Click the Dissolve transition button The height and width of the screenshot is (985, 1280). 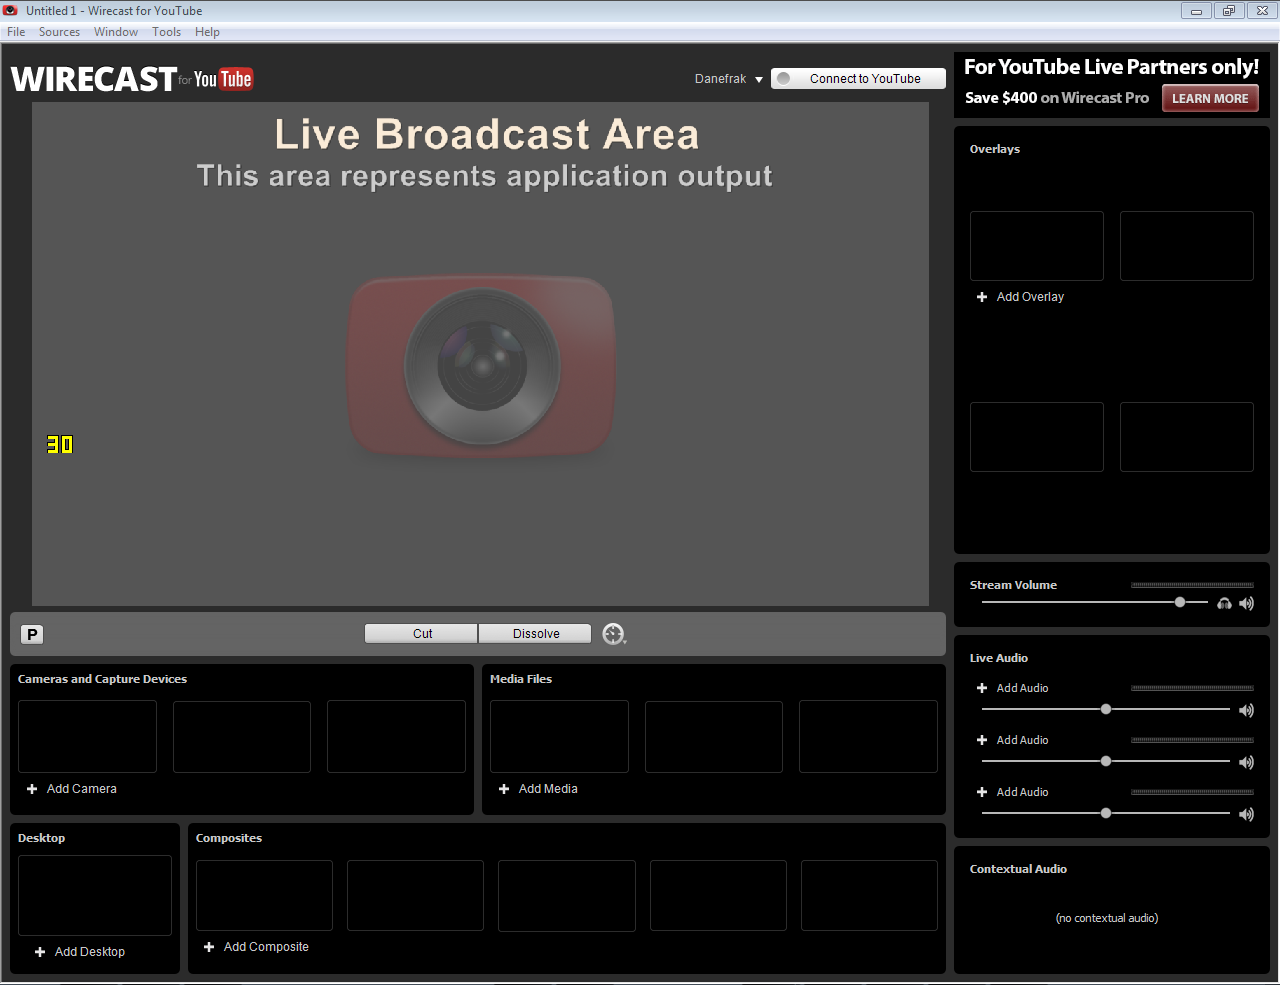(x=535, y=634)
